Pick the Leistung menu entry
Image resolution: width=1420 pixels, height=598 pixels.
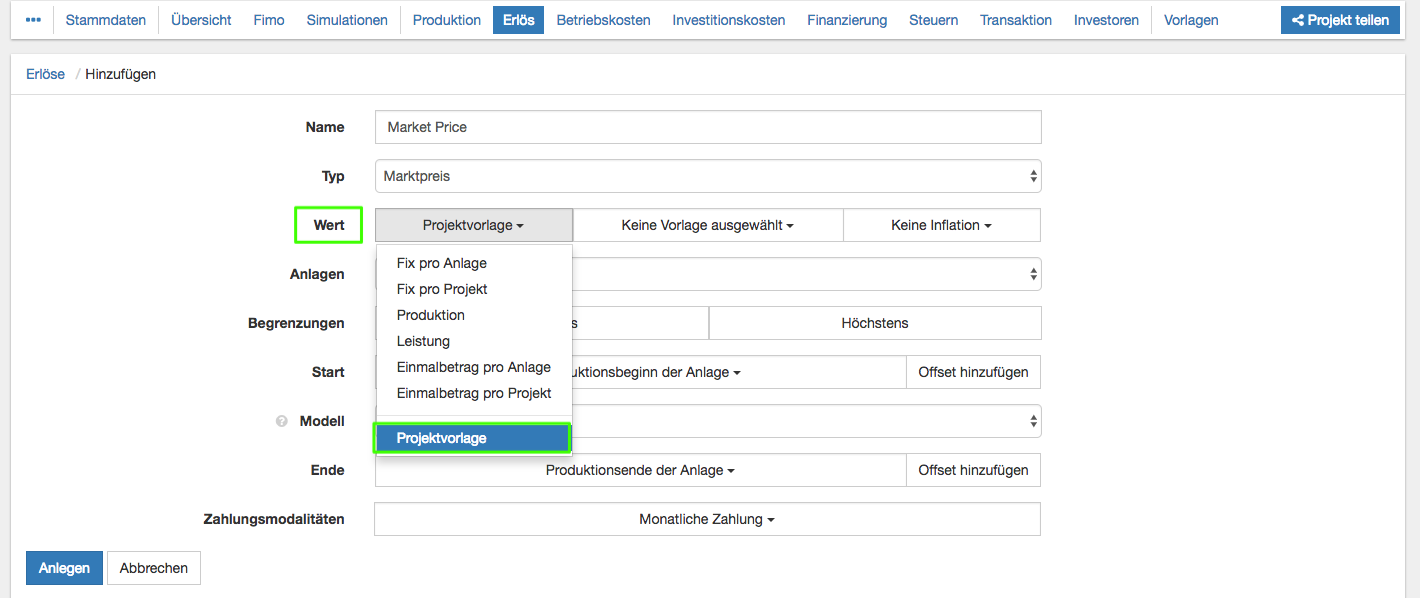point(423,341)
